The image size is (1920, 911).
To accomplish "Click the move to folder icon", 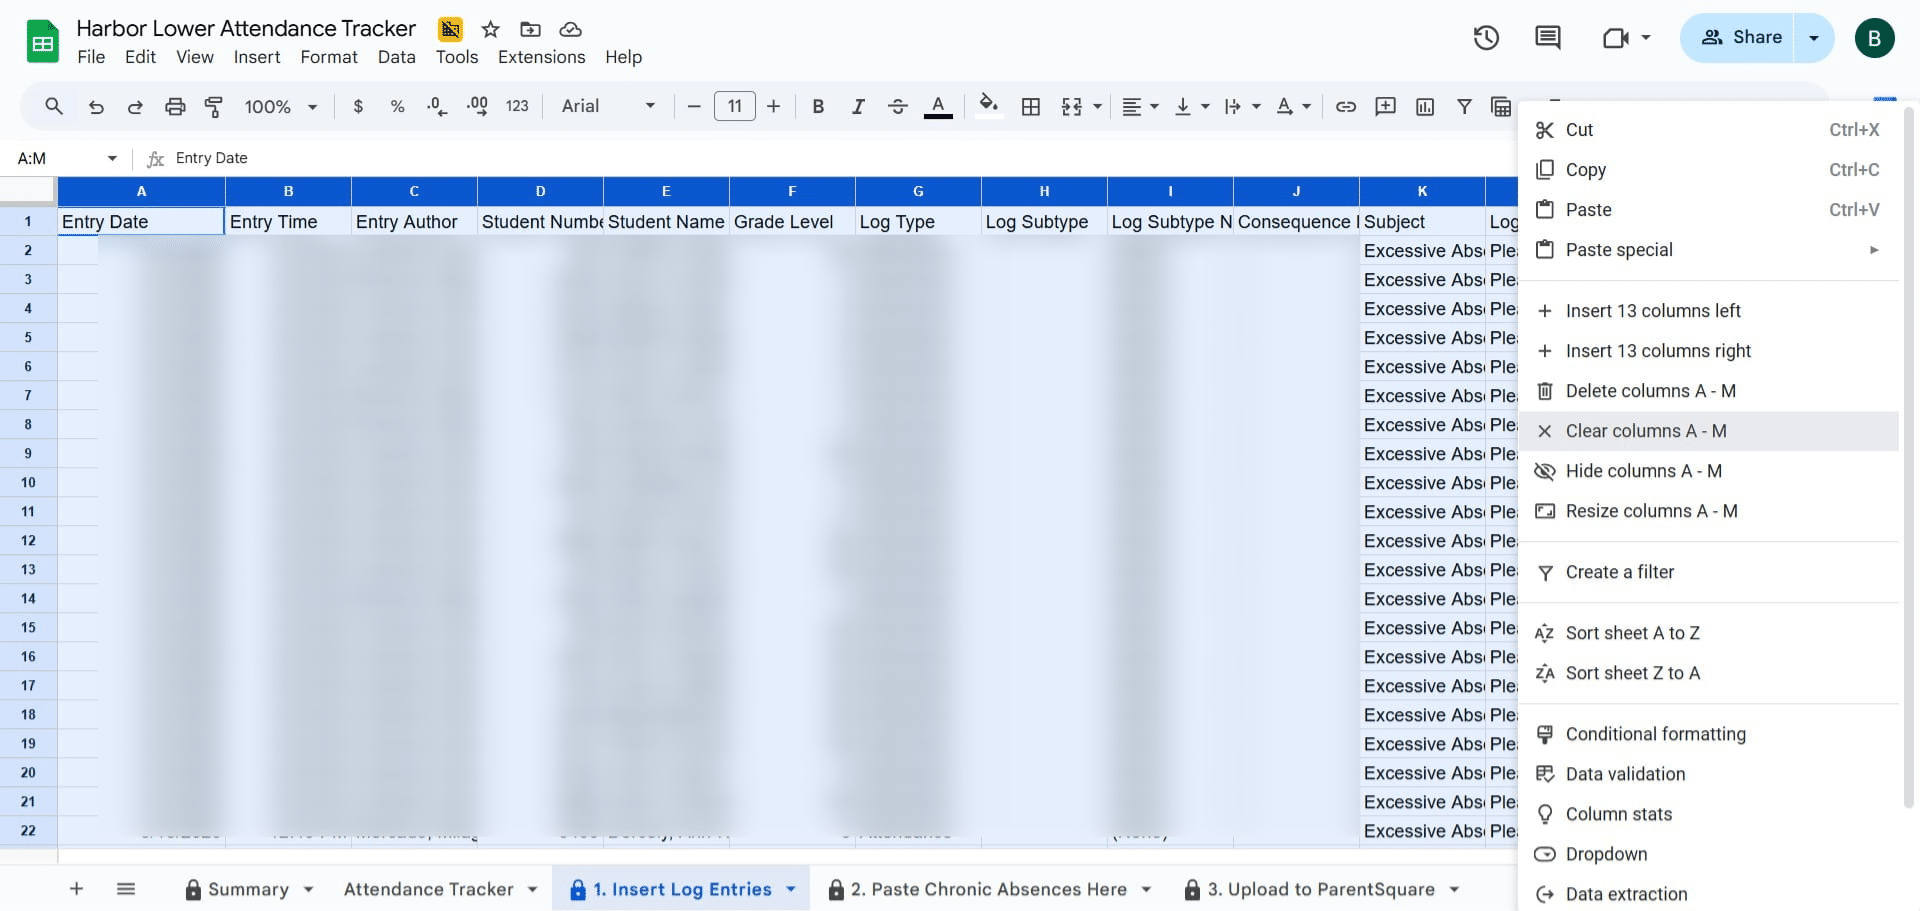I will tap(531, 29).
